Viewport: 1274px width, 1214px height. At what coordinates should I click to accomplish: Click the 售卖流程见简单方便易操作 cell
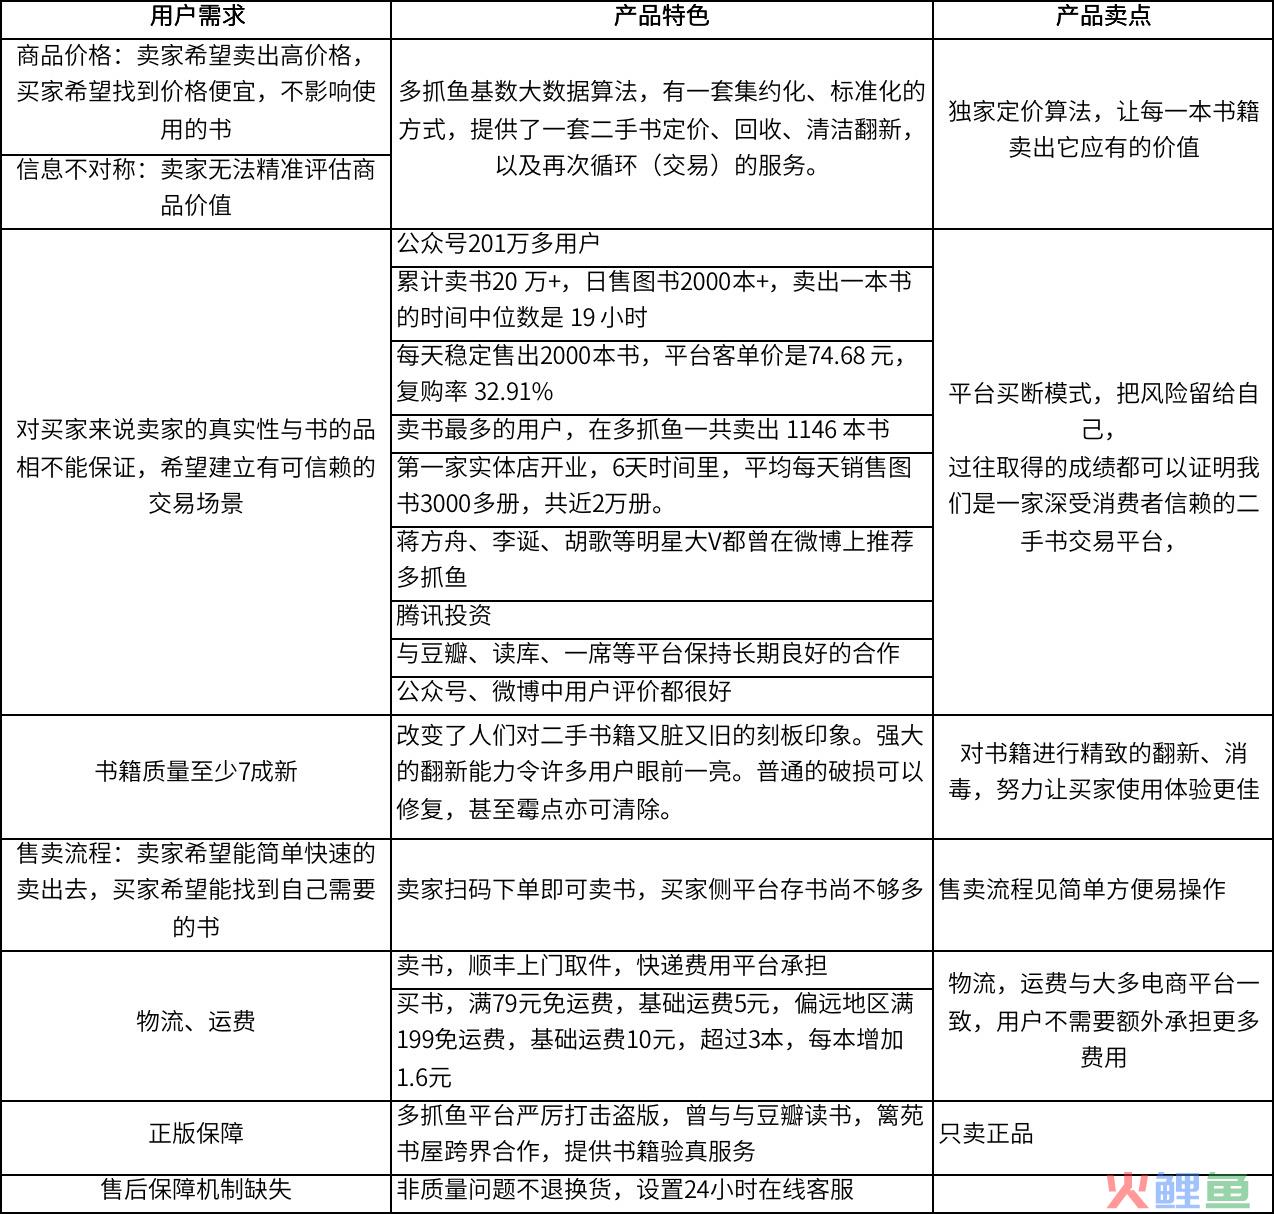[1103, 894]
